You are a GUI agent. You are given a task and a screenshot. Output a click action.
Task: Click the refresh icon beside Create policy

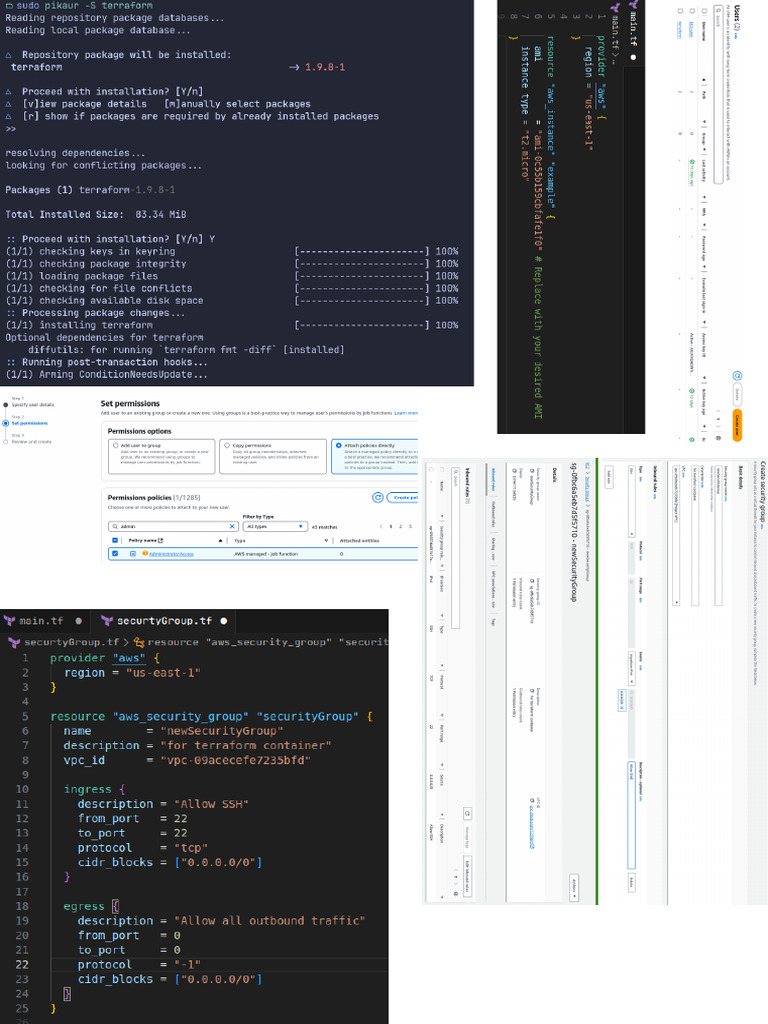[378, 497]
